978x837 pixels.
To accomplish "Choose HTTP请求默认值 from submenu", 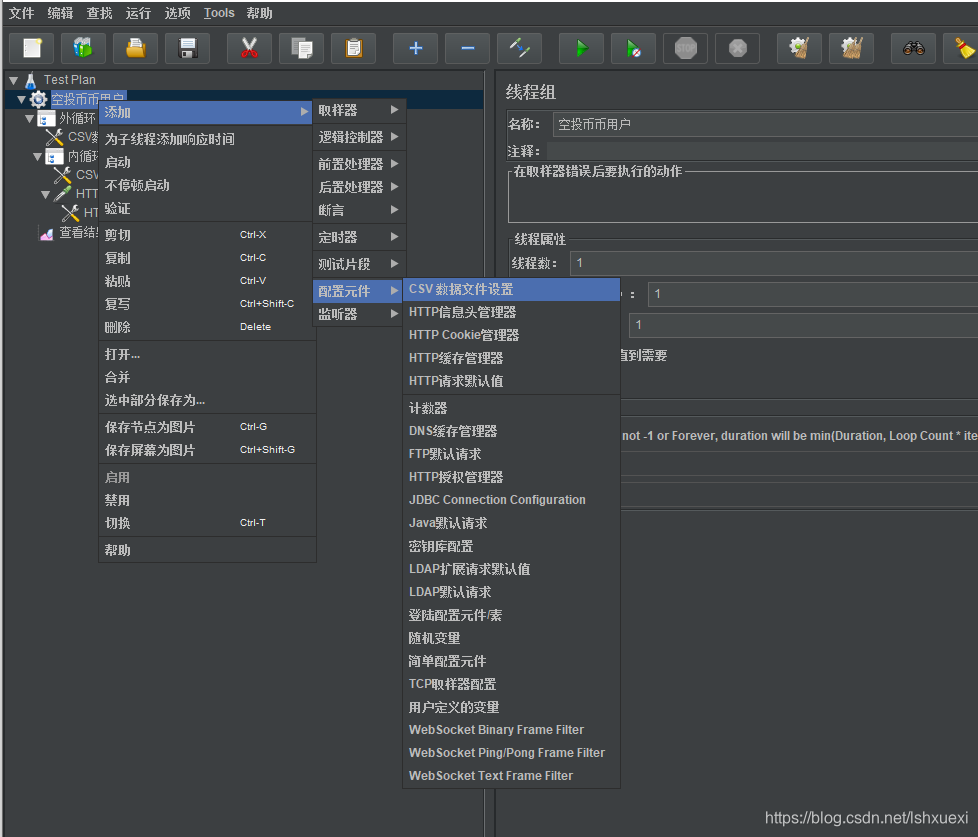I will pyautogui.click(x=511, y=381).
